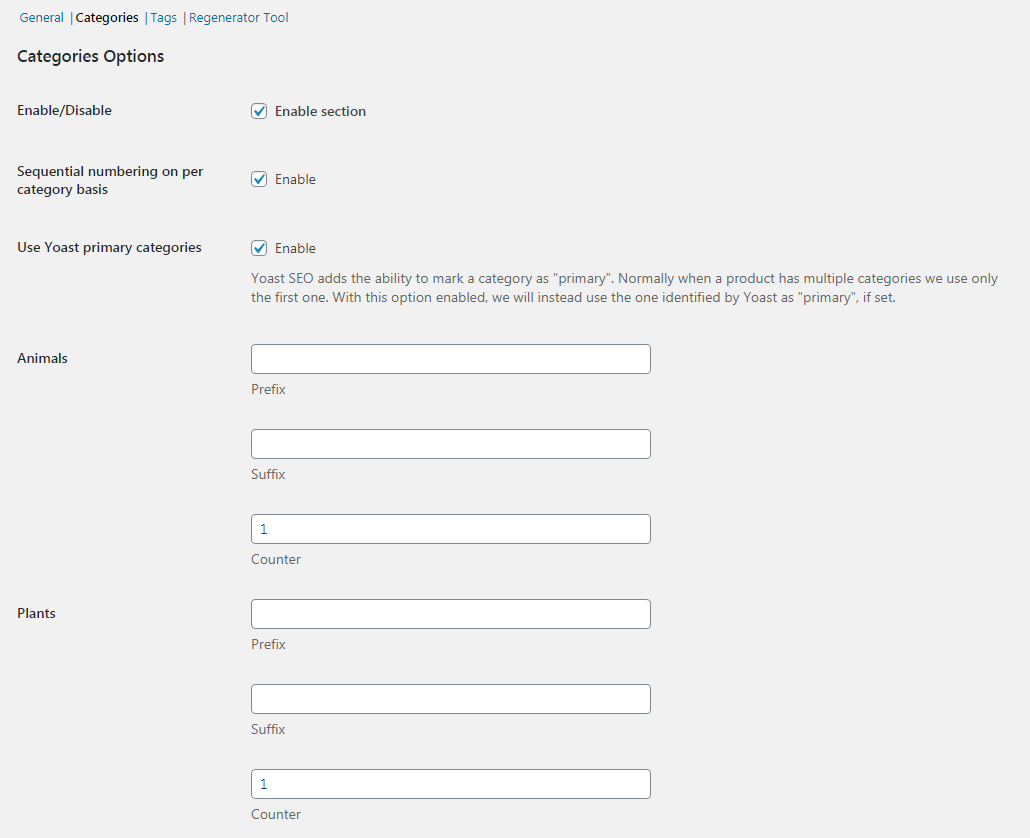Click the Plants Suffix input
Viewport: 1030px width, 838px height.
pyautogui.click(x=451, y=699)
